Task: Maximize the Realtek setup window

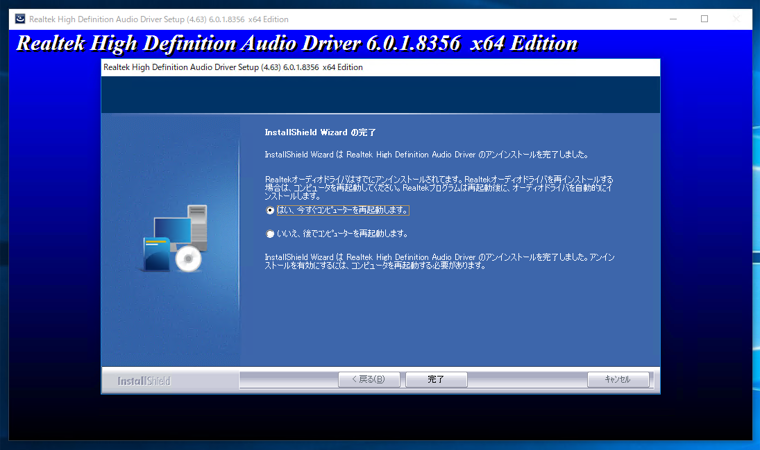Action: (704, 19)
